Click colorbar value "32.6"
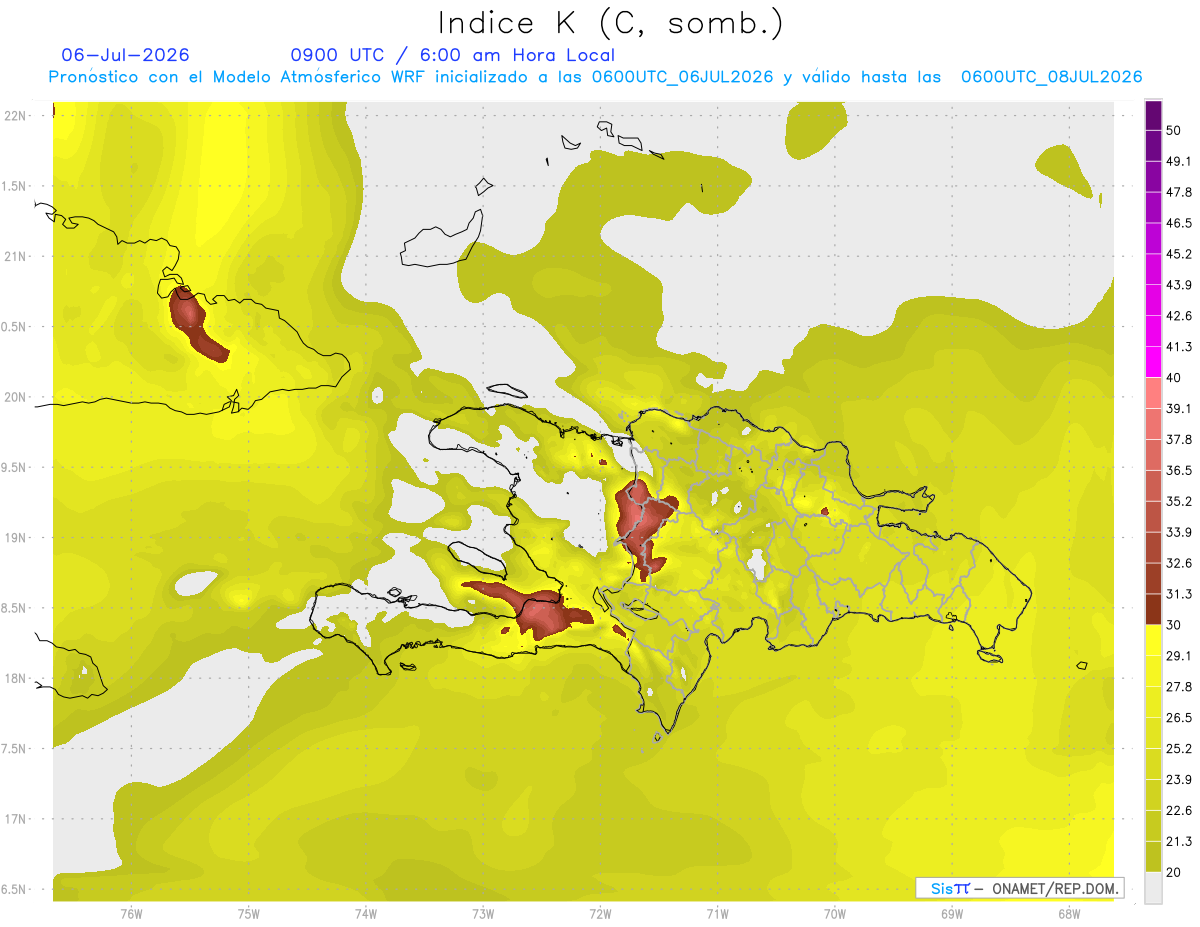 coord(1180,563)
